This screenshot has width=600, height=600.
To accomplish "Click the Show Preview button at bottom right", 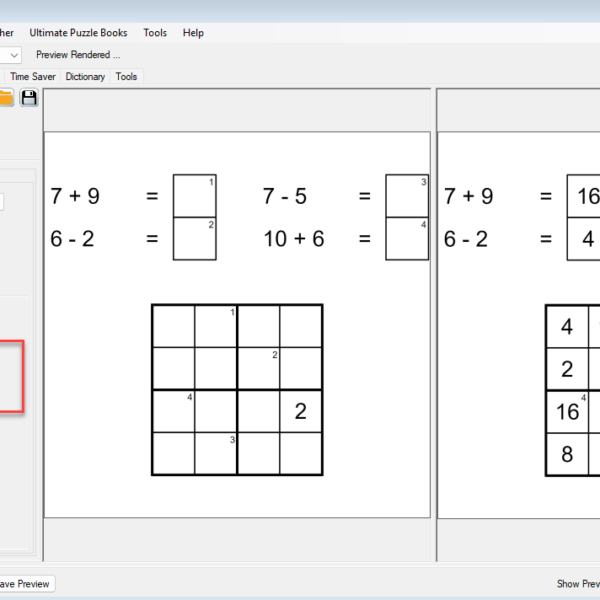I will click(578, 584).
